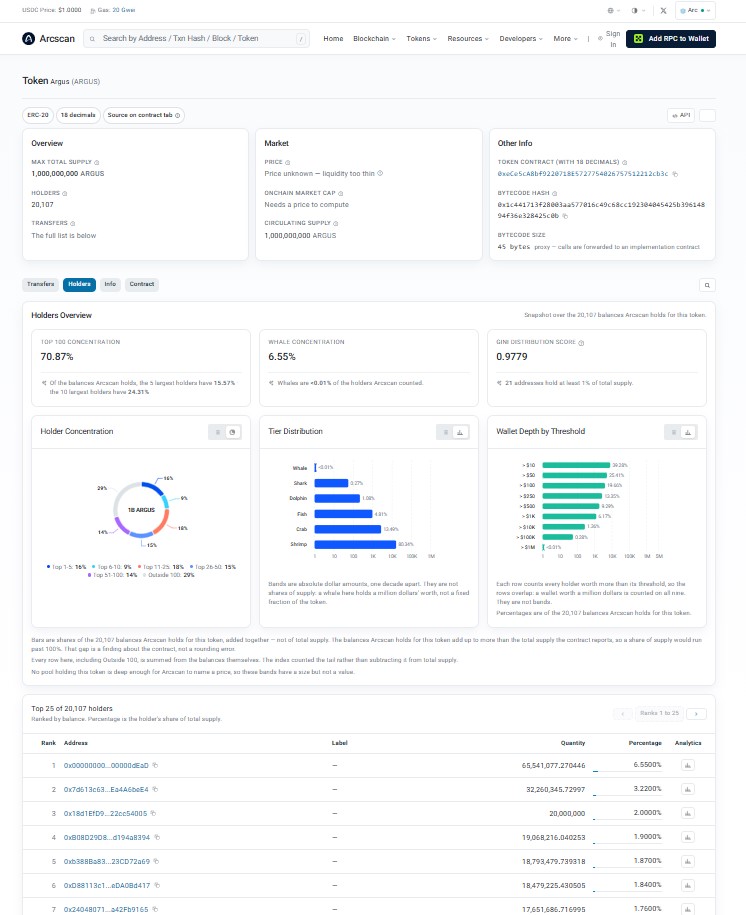
Task: Open holder address 0x24048071...a42Fb9165
Action: tap(106, 909)
